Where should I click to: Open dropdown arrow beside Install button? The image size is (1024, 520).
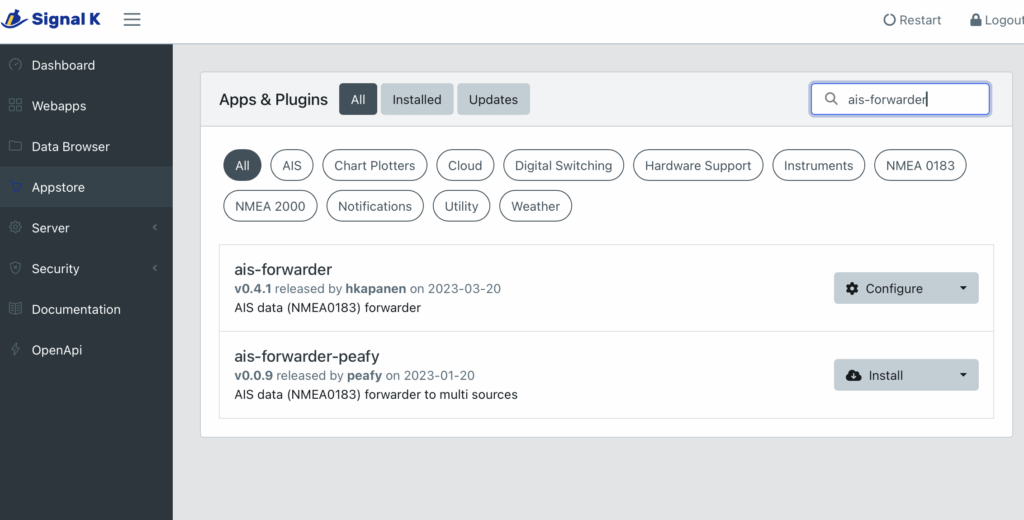point(962,375)
